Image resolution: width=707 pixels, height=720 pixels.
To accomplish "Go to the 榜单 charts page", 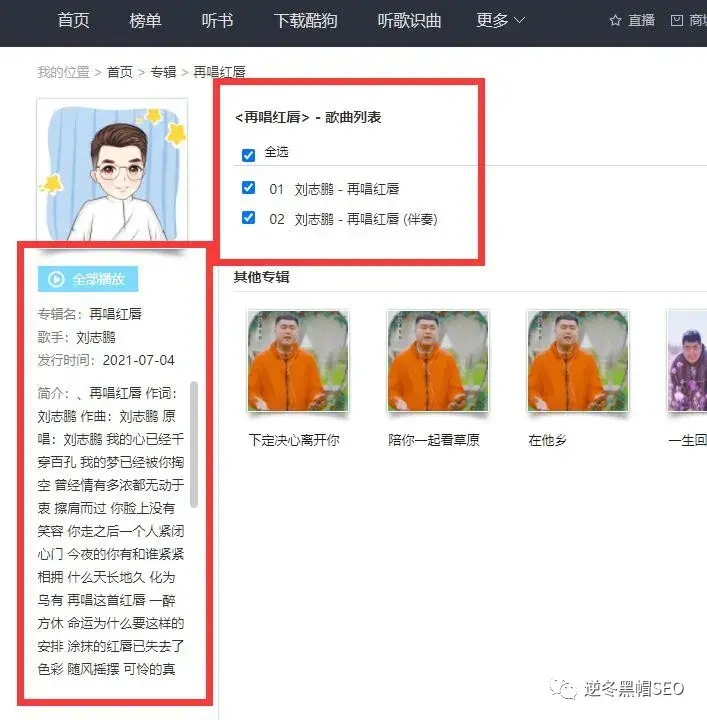I will point(146,21).
